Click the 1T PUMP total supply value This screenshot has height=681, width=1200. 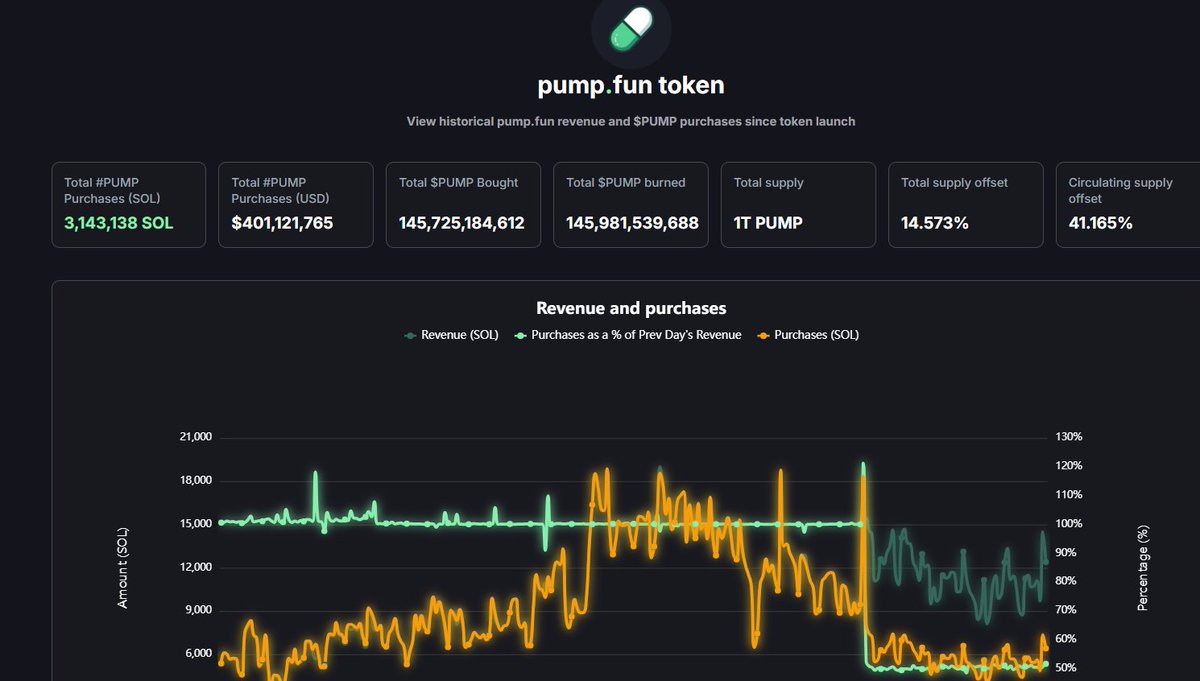[x=768, y=223]
